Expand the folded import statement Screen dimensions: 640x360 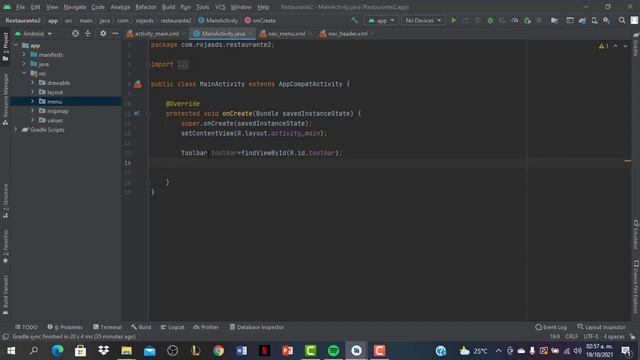182,64
